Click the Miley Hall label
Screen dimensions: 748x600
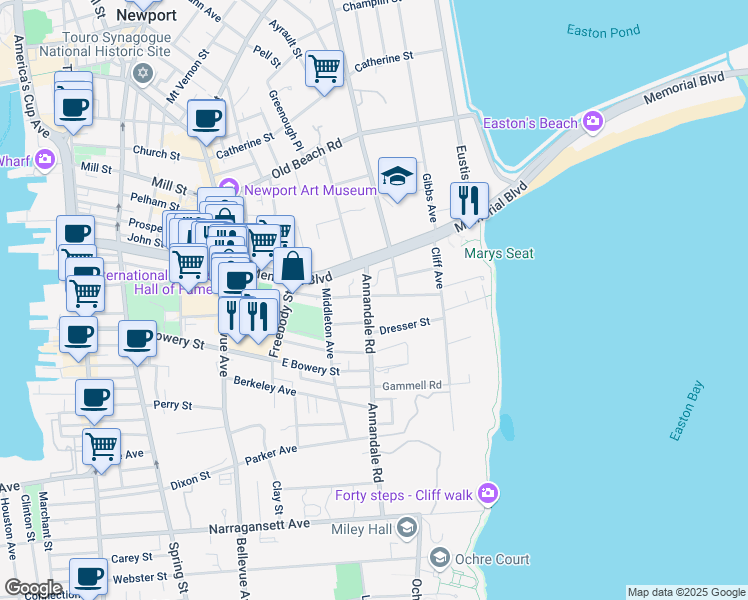(361, 529)
